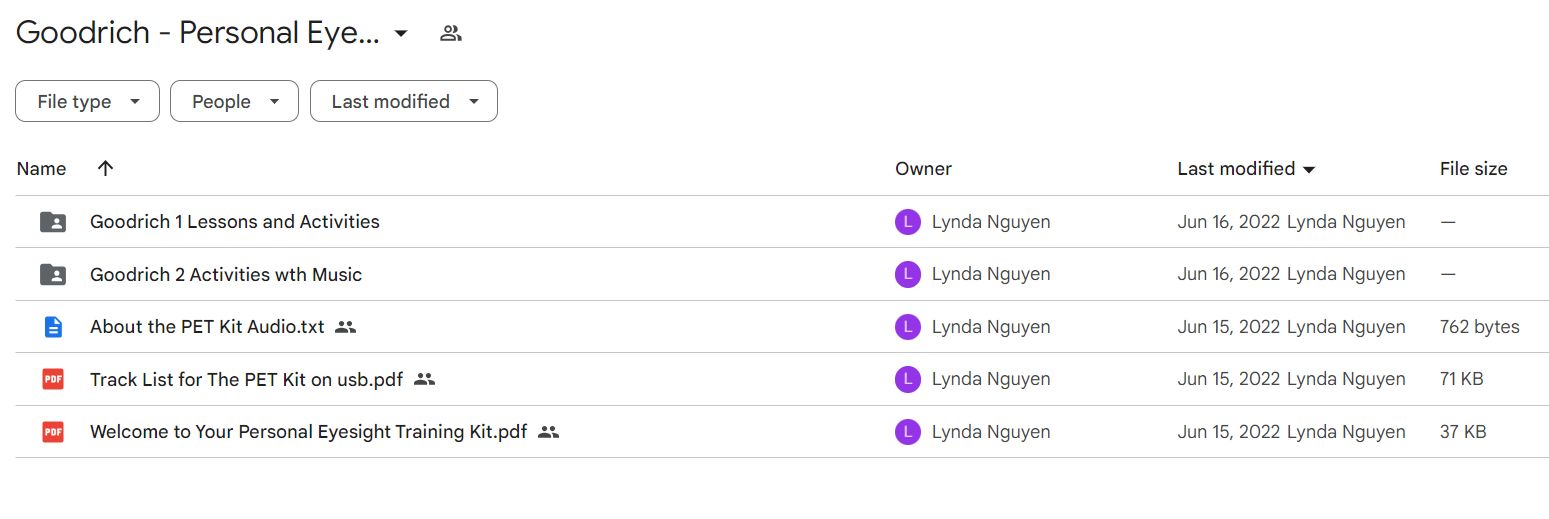Click the shared icon beside Welcome to Your Personal Eyesight PDF
The image size is (1549, 519).
click(x=548, y=432)
